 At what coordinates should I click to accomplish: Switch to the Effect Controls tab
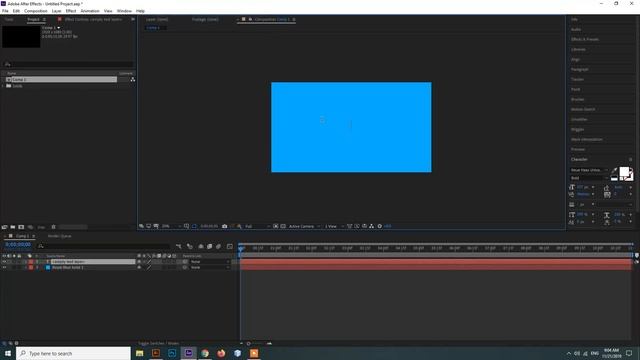click(93, 19)
